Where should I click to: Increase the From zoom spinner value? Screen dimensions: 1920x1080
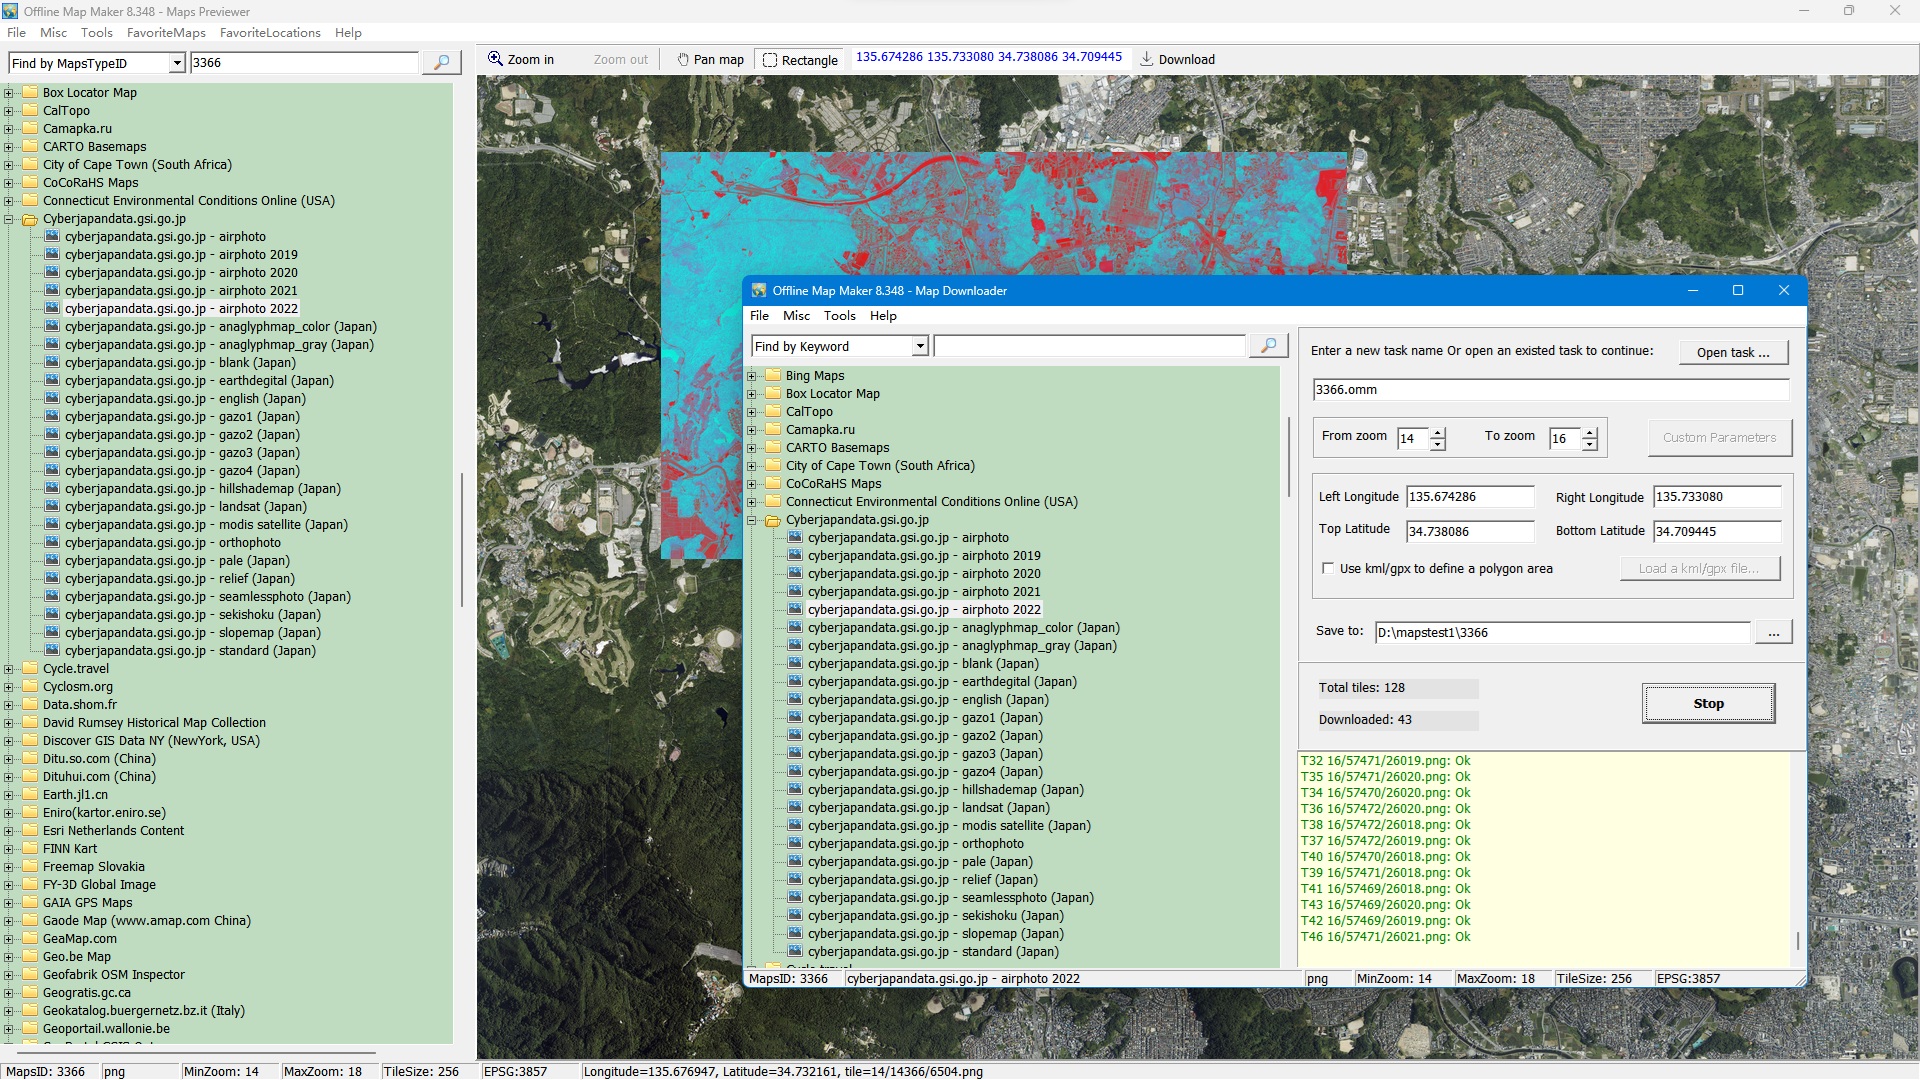[x=1438, y=433]
